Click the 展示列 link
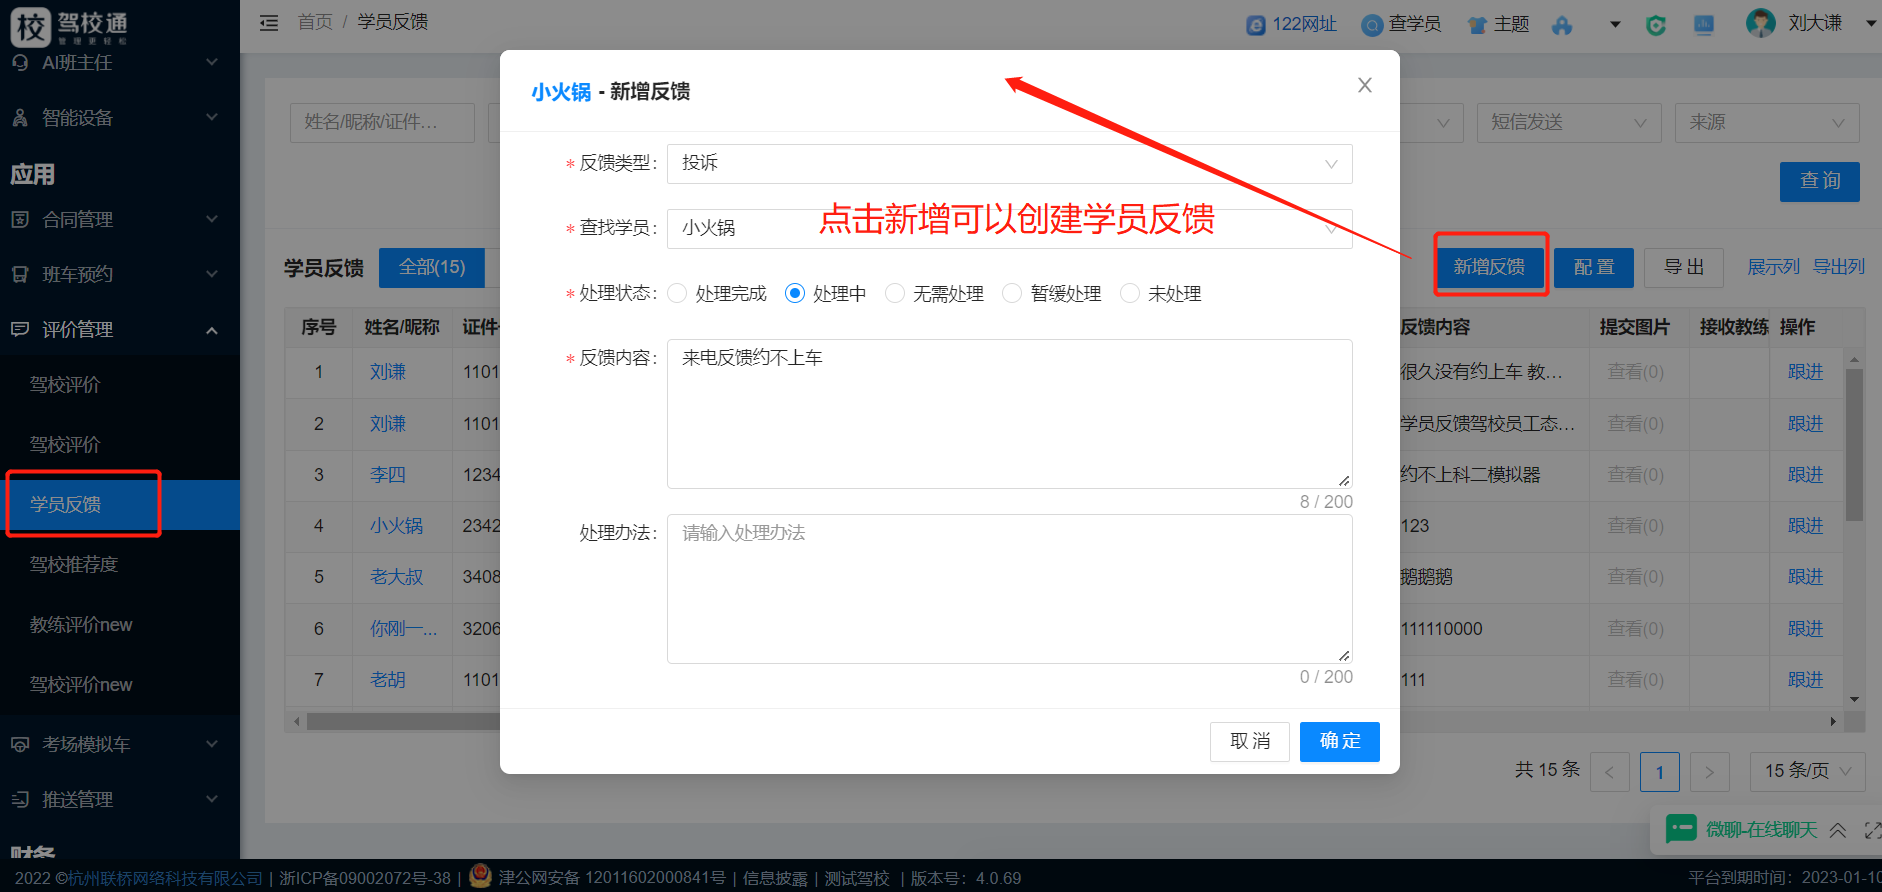The height and width of the screenshot is (892, 1882). 1773,267
